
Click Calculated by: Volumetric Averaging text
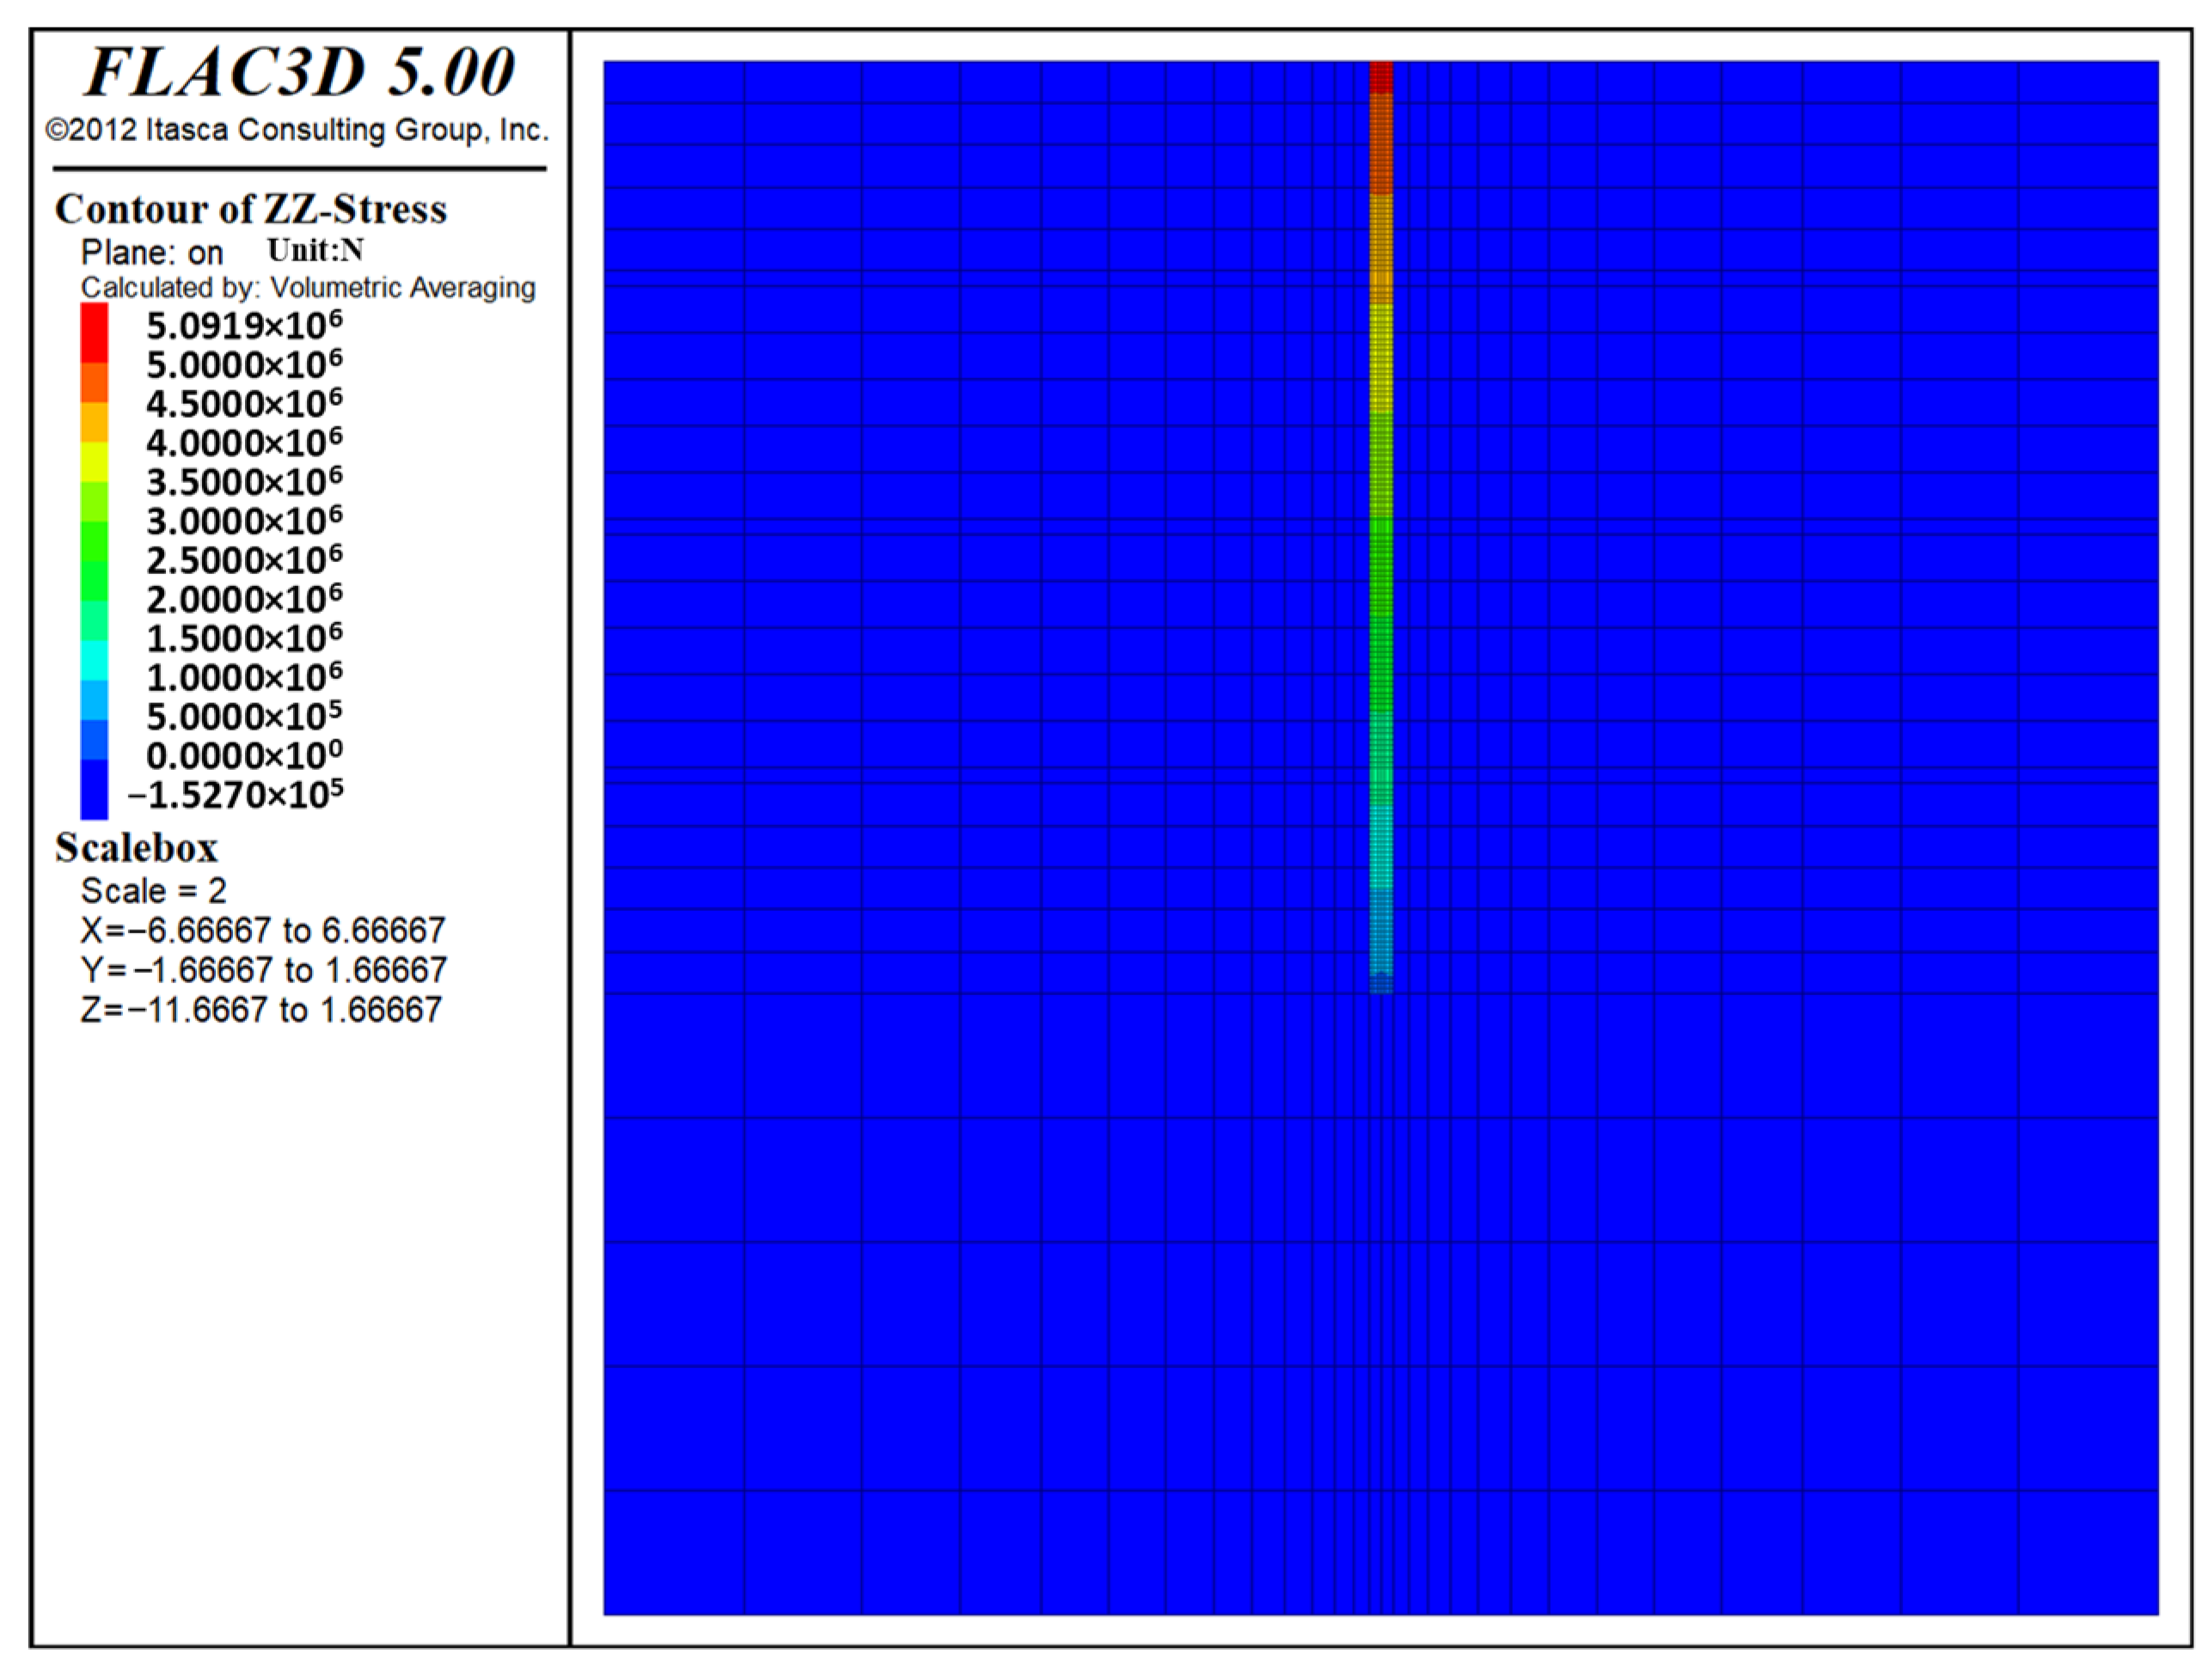click(x=308, y=288)
